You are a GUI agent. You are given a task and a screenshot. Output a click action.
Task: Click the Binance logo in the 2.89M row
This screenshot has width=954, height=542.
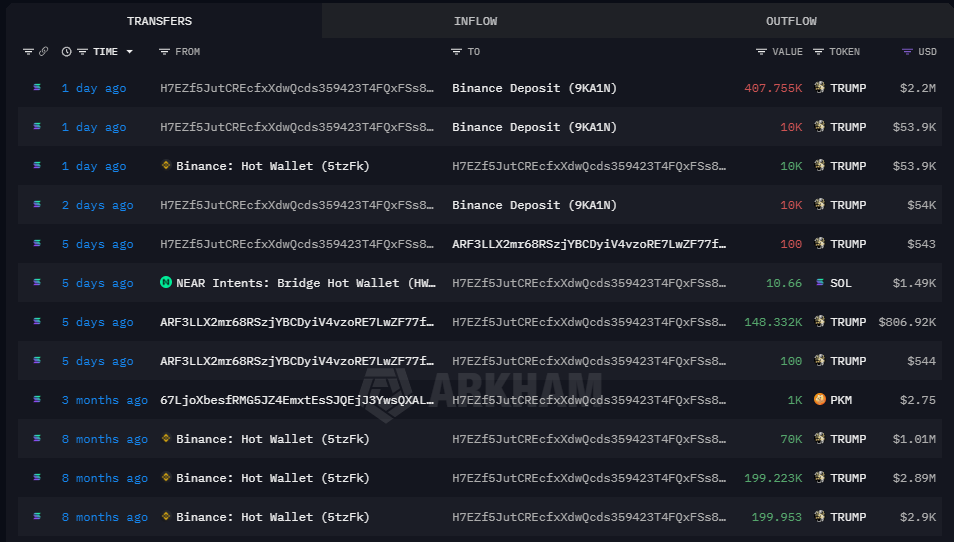click(x=166, y=478)
